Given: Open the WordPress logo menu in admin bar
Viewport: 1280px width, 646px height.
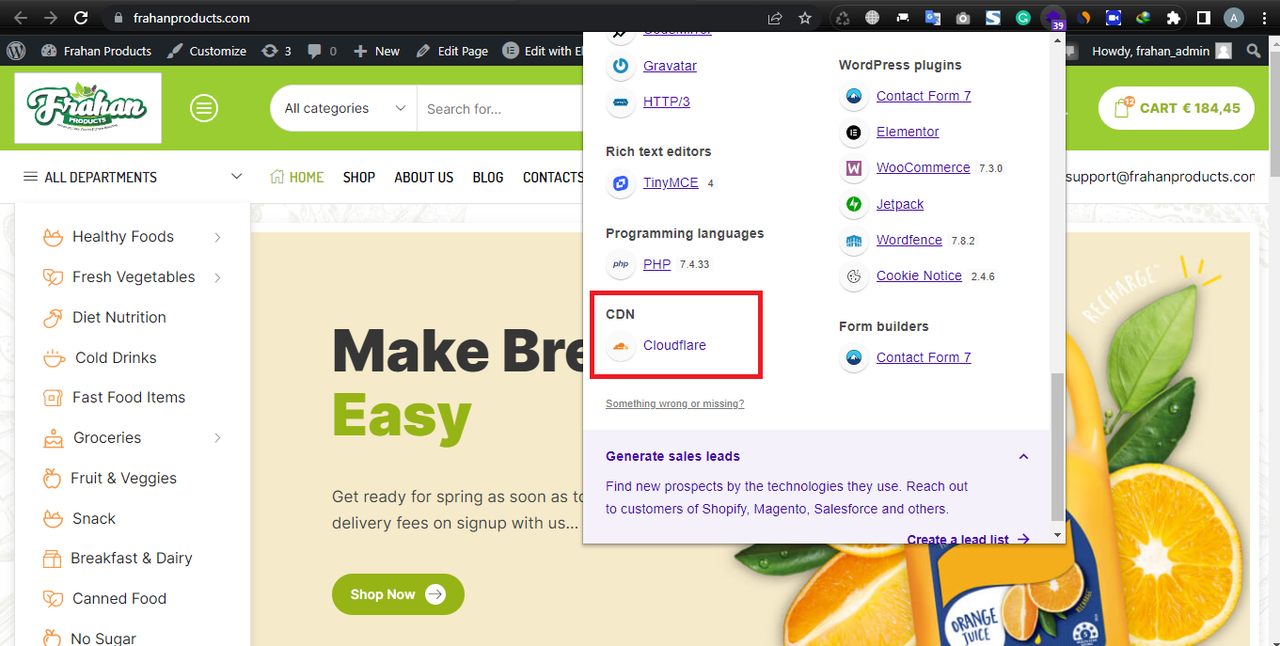Looking at the screenshot, I should (x=16, y=51).
